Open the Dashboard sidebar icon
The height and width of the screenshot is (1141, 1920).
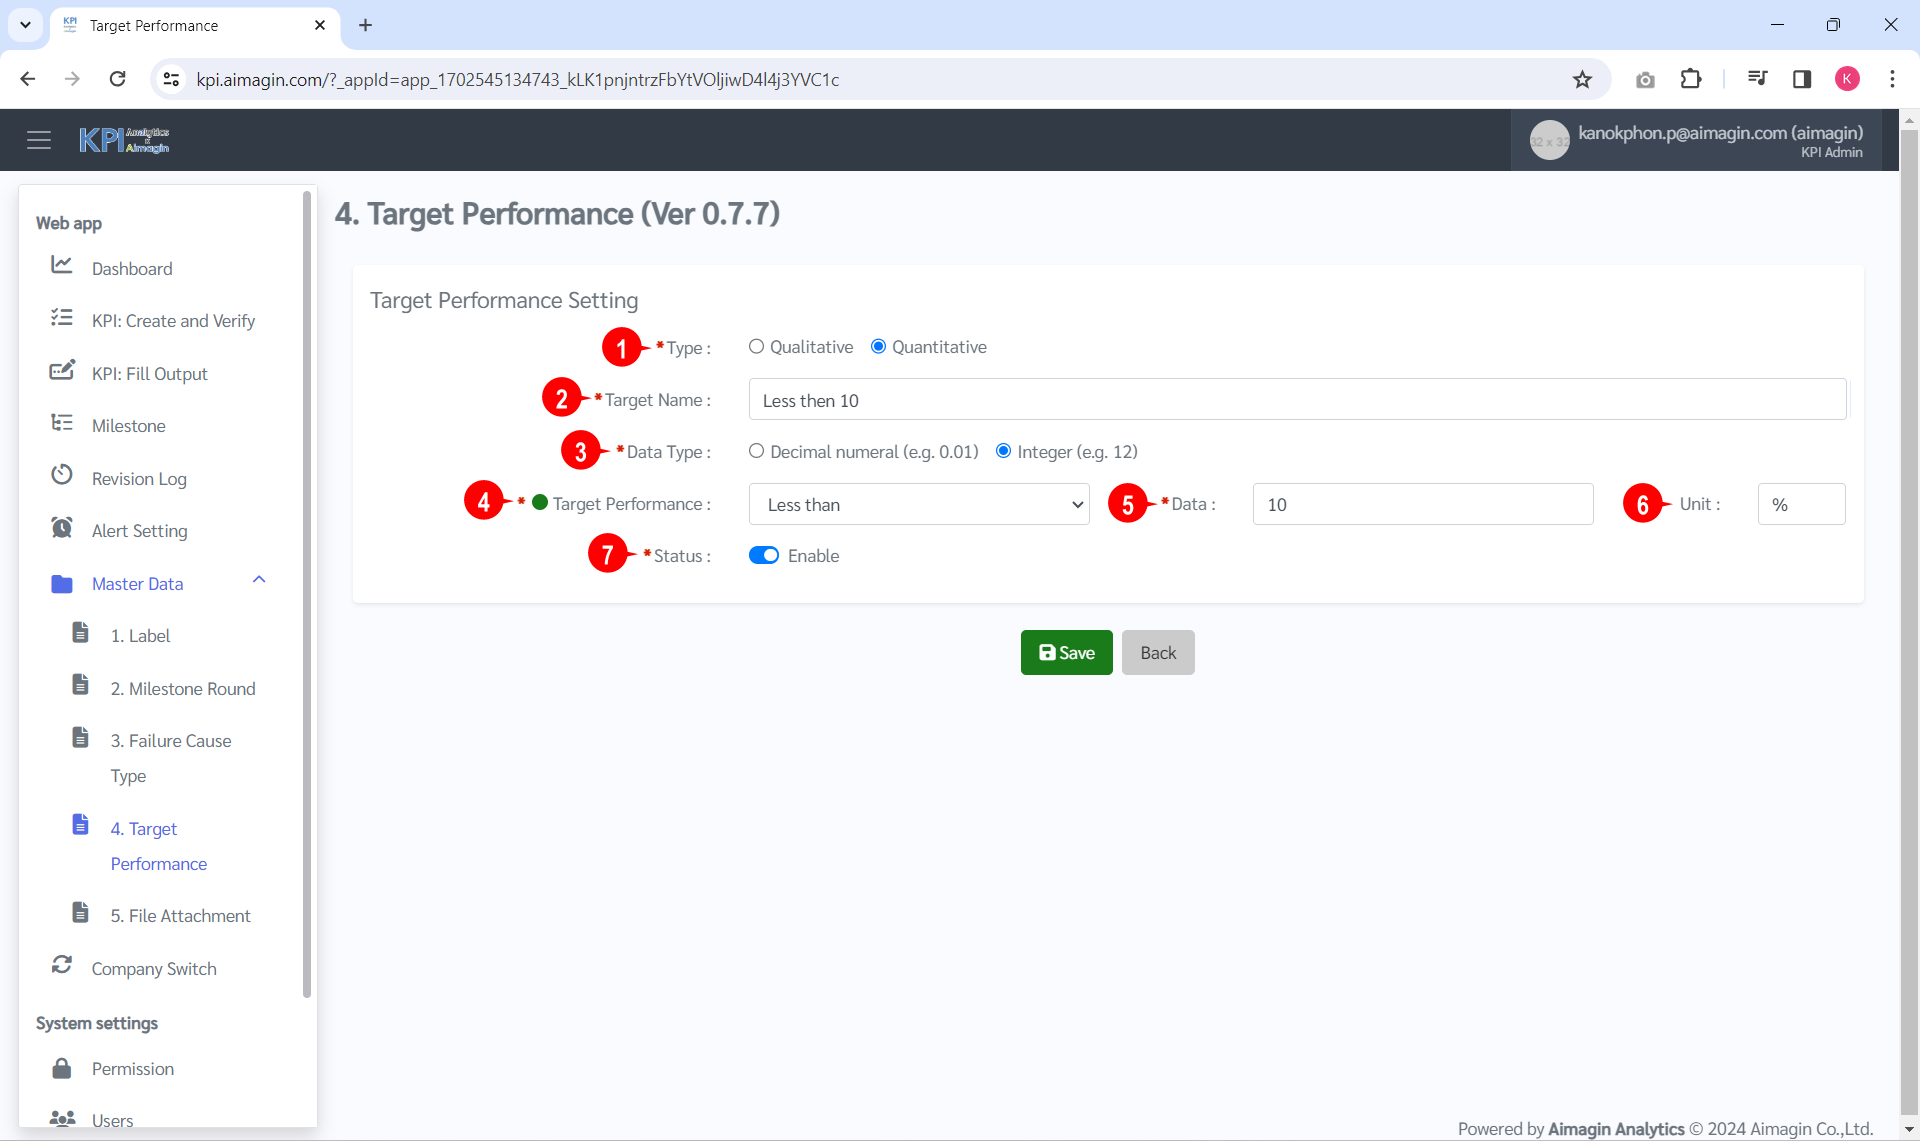tap(62, 265)
